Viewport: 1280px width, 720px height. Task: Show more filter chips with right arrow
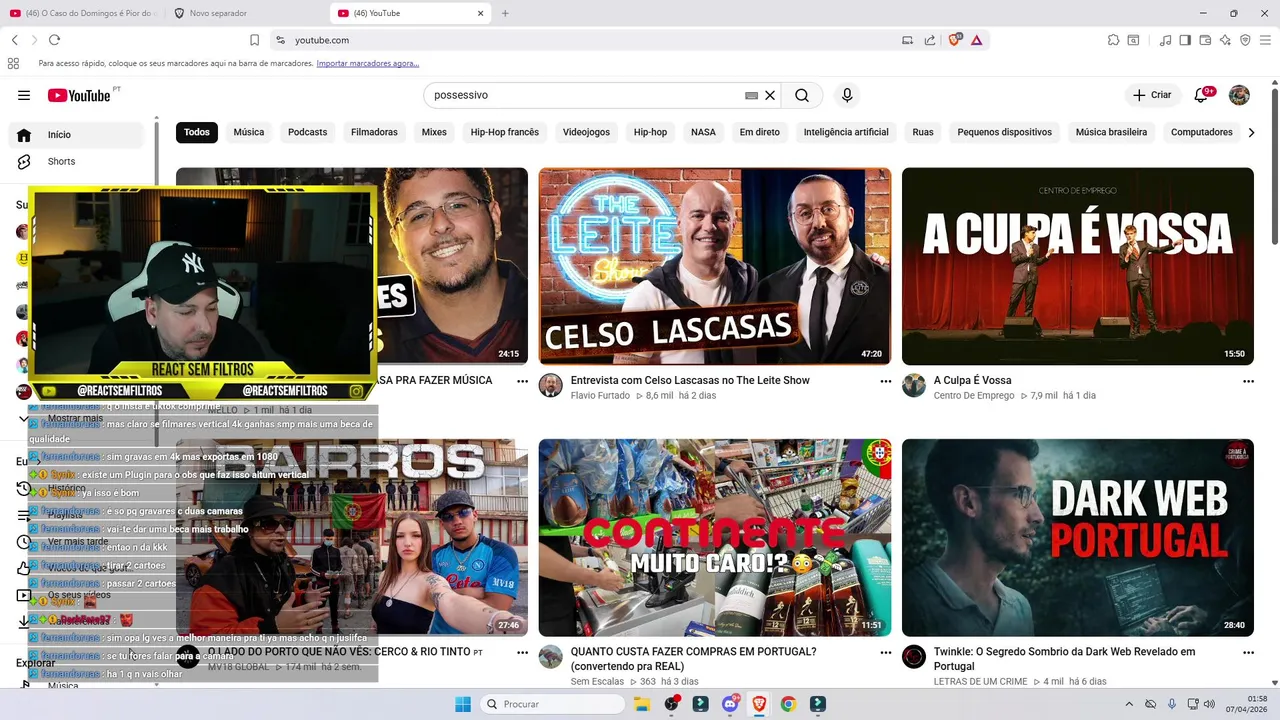pos(1251,132)
